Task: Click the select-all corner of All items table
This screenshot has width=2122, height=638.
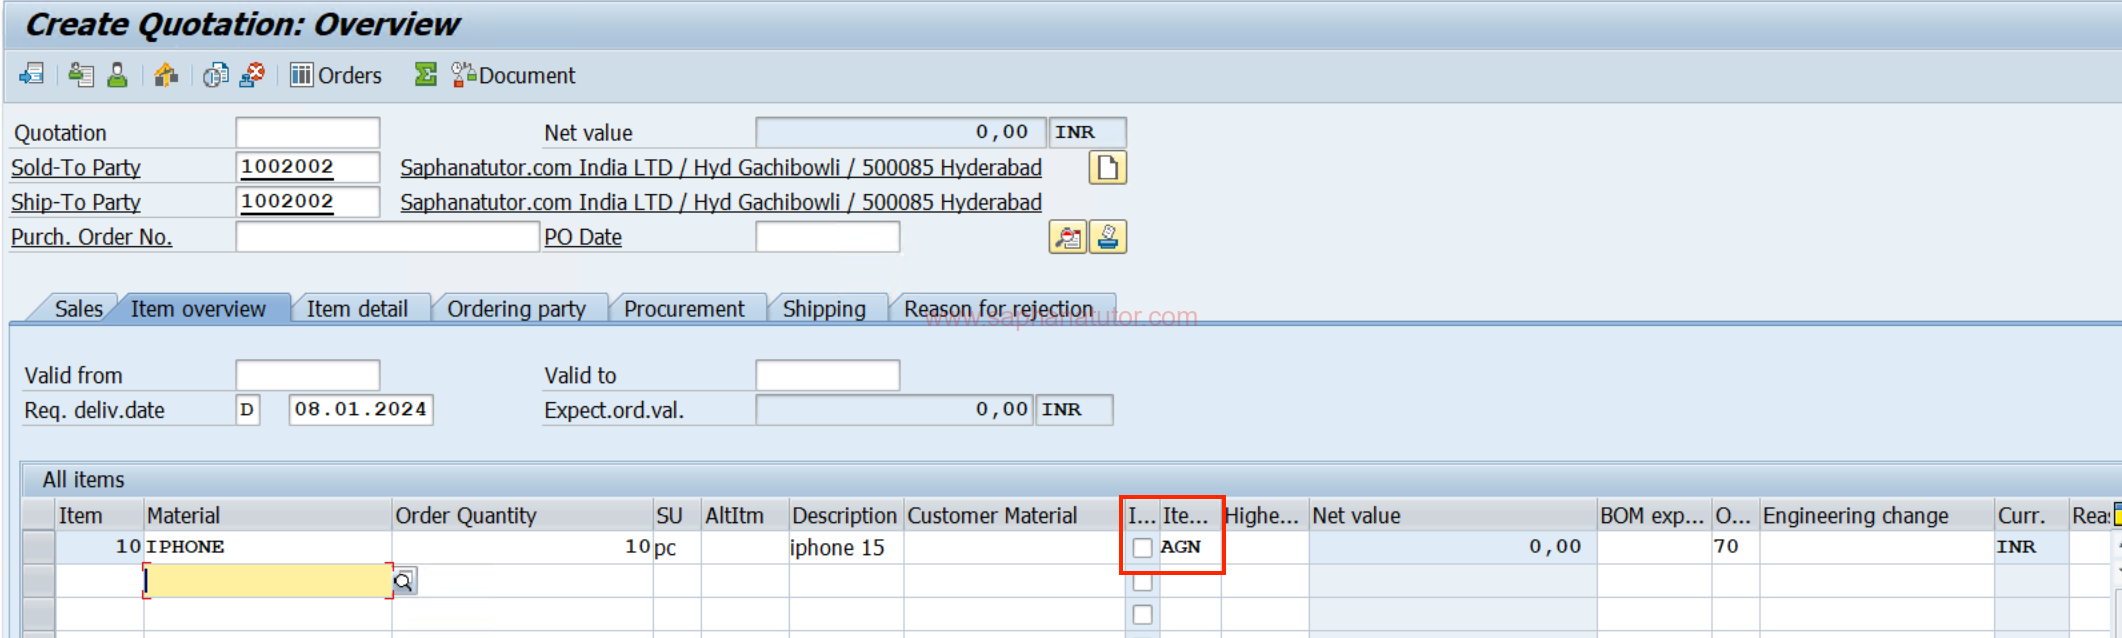Action: (x=39, y=515)
